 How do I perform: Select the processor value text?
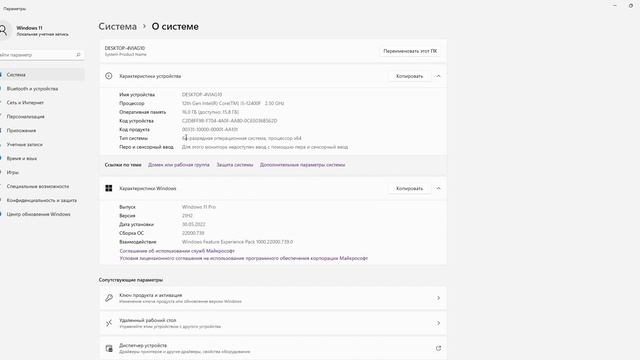coord(233,103)
